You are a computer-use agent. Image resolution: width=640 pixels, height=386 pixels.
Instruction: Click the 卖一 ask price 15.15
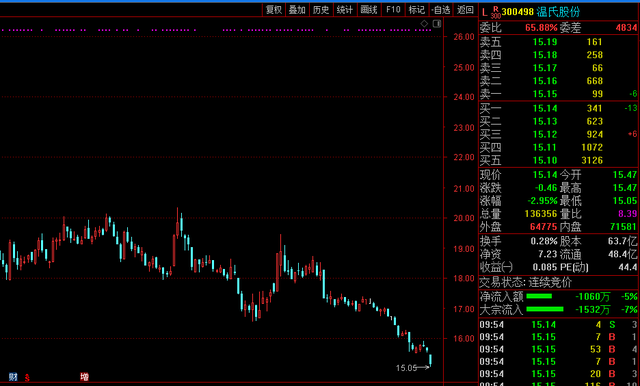[545, 94]
